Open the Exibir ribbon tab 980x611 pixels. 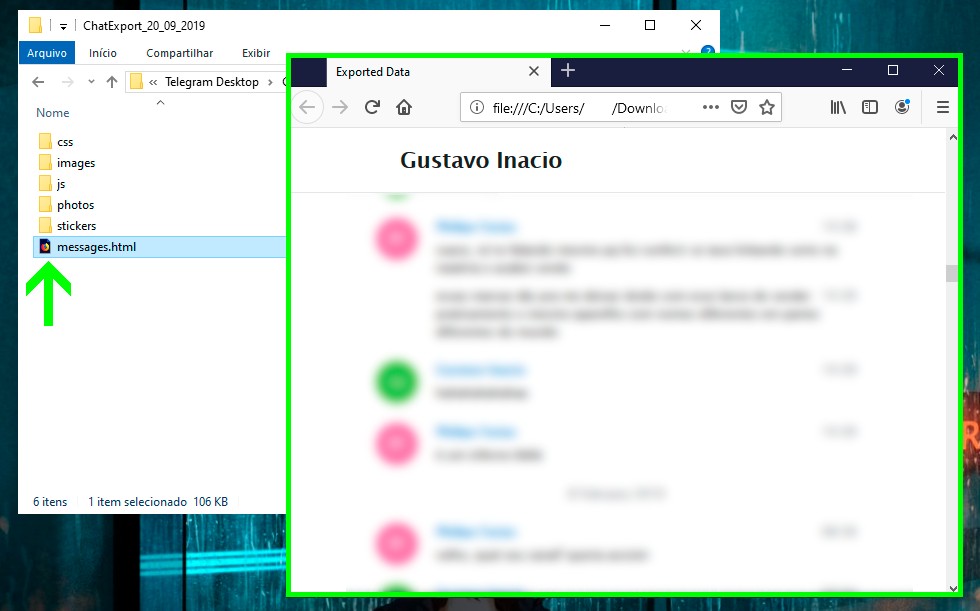pyautogui.click(x=256, y=53)
